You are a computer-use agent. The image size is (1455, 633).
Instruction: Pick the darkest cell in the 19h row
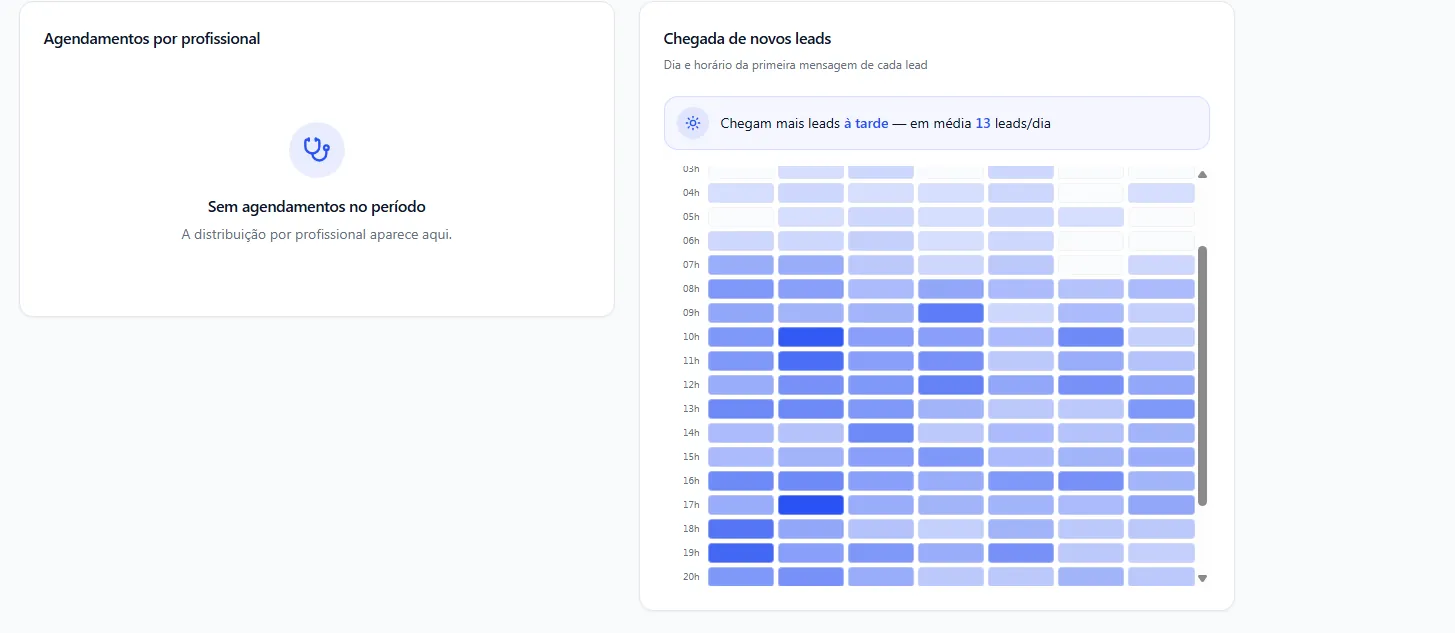click(741, 553)
